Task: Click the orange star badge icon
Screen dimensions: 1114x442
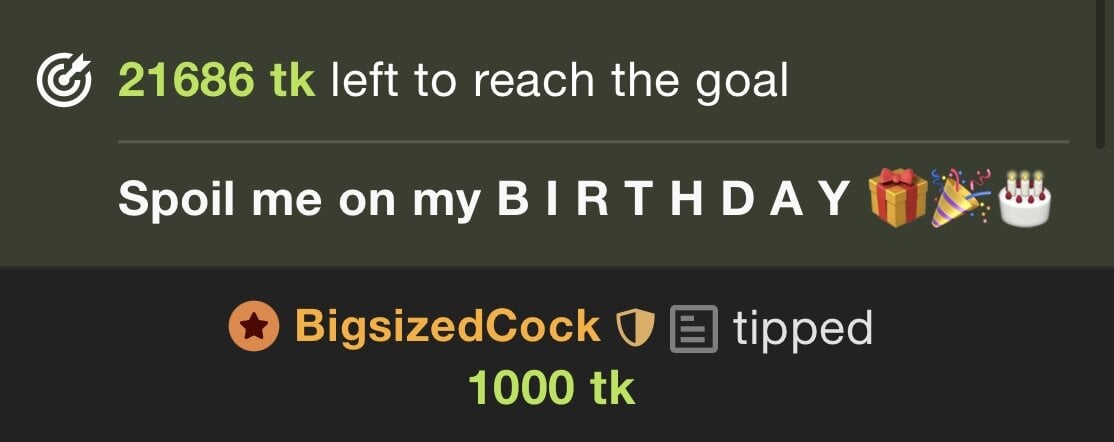Action: point(254,326)
